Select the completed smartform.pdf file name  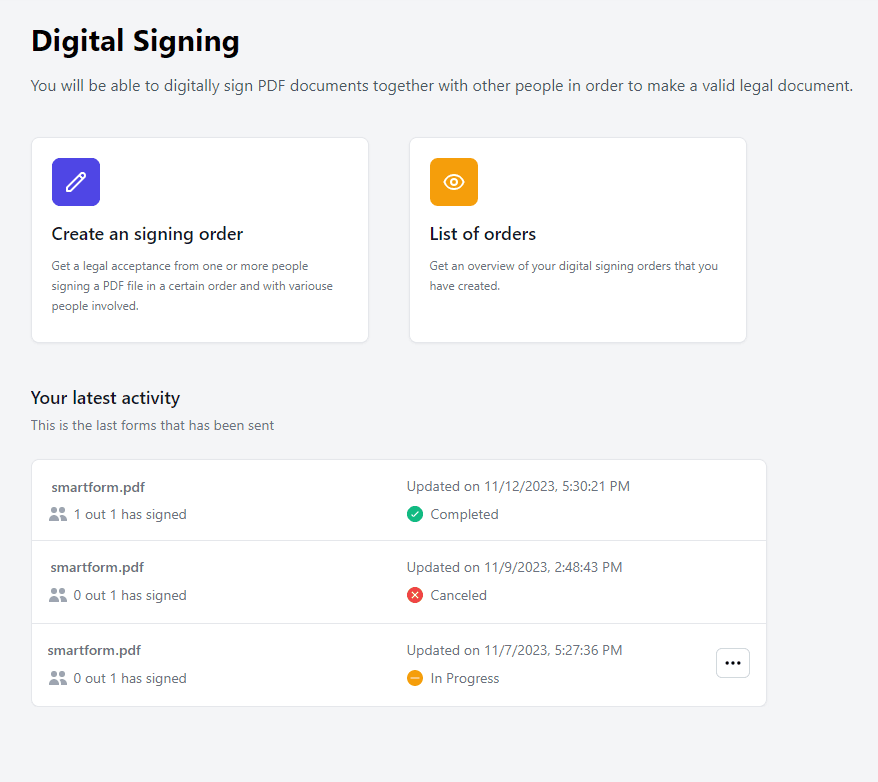[x=97, y=487]
